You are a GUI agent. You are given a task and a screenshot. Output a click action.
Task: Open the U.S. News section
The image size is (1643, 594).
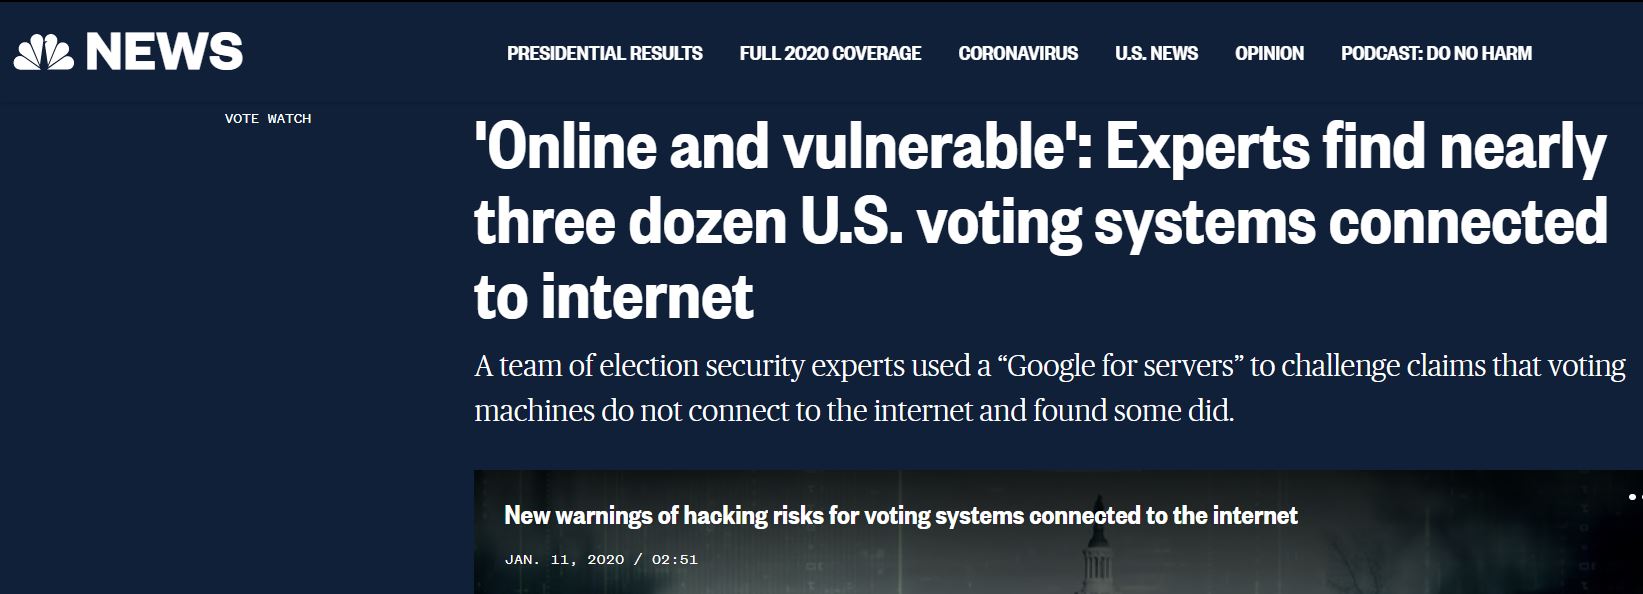tap(1156, 54)
